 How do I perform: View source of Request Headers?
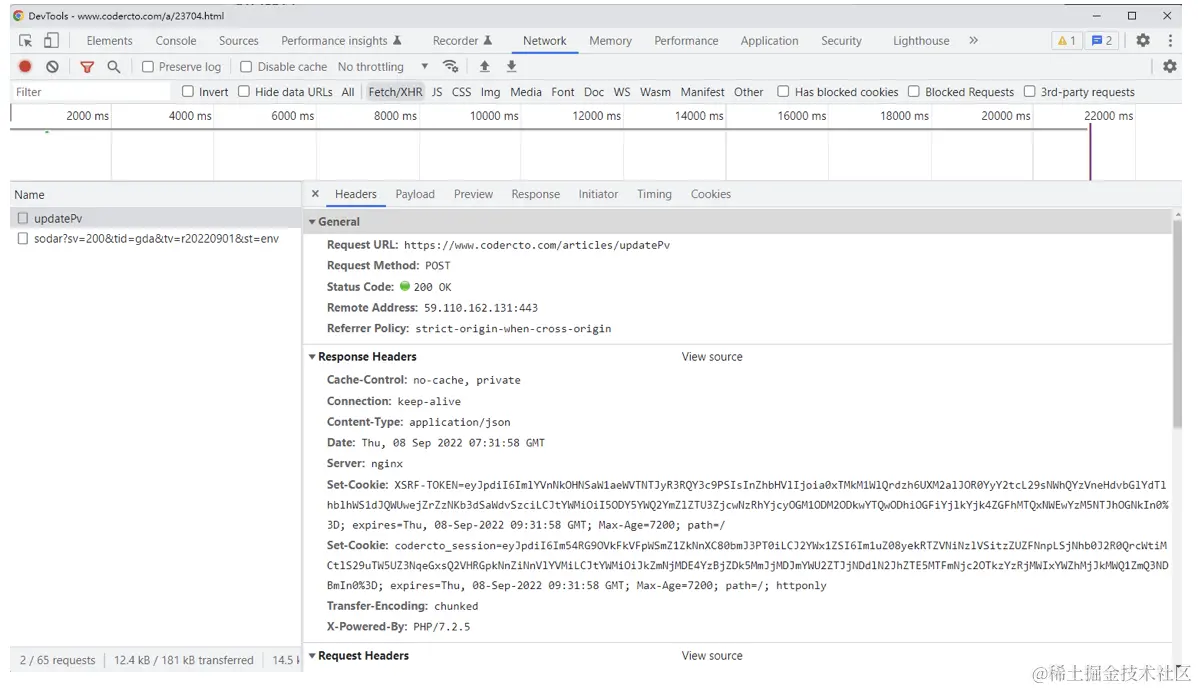[x=712, y=656]
